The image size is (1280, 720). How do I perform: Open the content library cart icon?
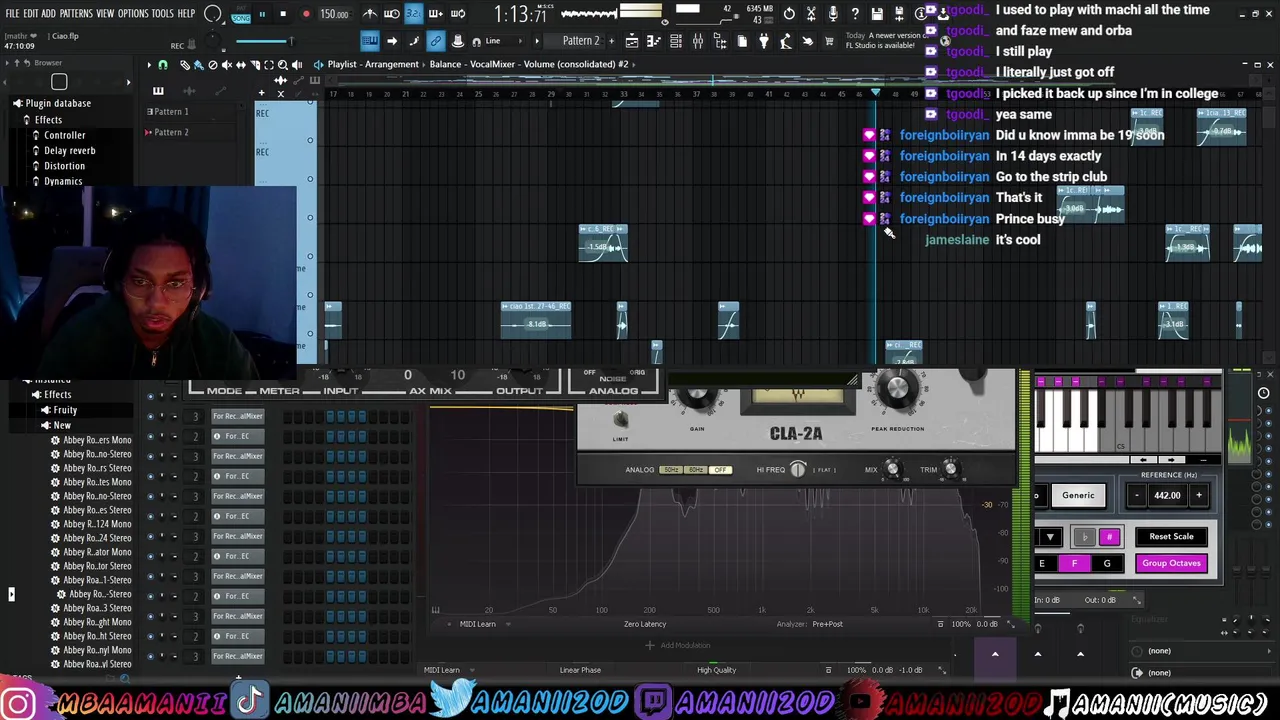pyautogui.click(x=829, y=41)
